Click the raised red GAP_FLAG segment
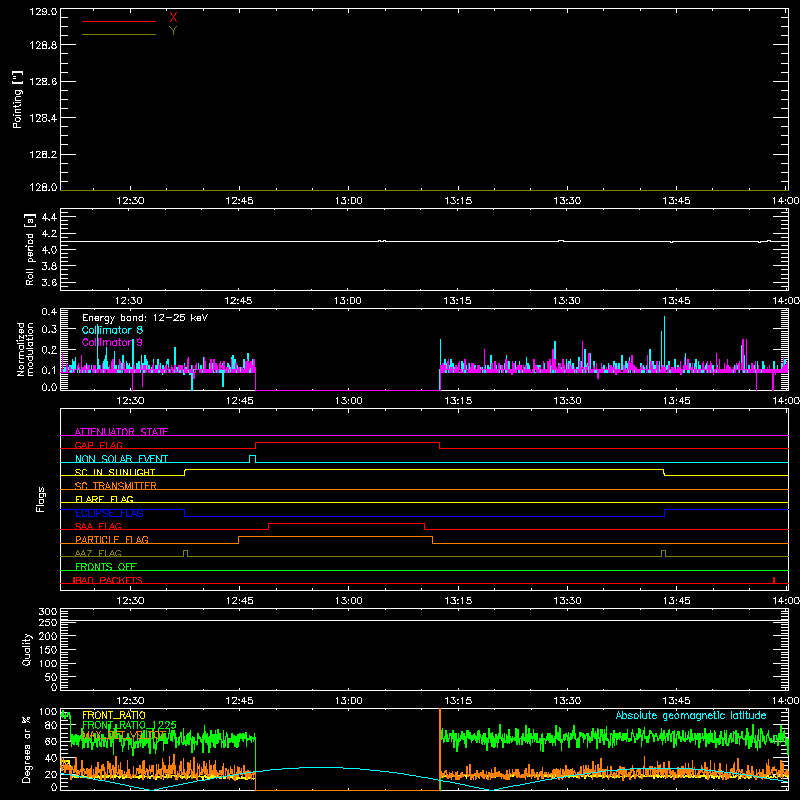The height and width of the screenshot is (800, 800). click(347, 443)
